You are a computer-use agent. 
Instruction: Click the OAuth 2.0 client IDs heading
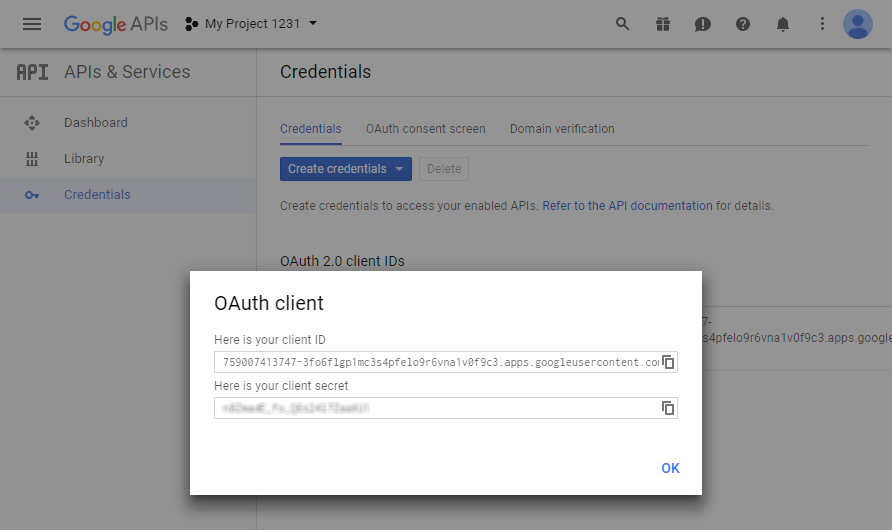[x=342, y=261]
